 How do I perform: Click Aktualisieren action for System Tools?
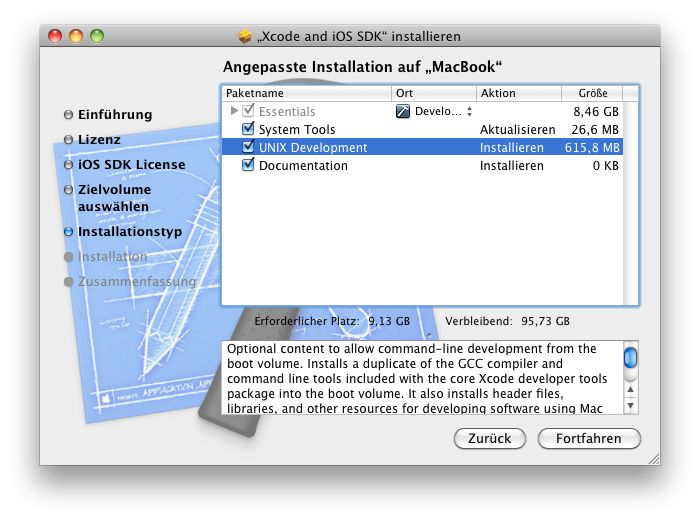click(517, 129)
